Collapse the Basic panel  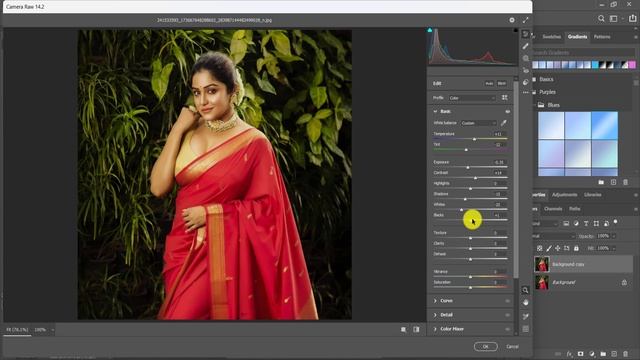click(435, 111)
